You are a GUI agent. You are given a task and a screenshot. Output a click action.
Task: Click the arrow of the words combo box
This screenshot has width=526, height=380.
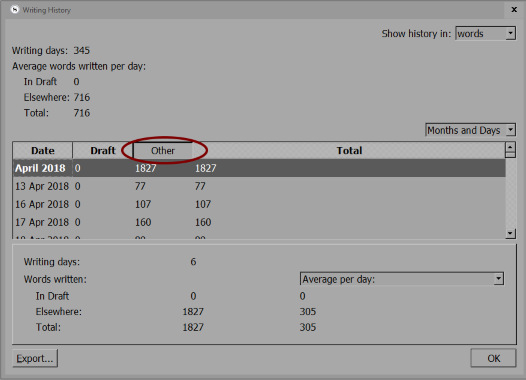pyautogui.click(x=510, y=34)
